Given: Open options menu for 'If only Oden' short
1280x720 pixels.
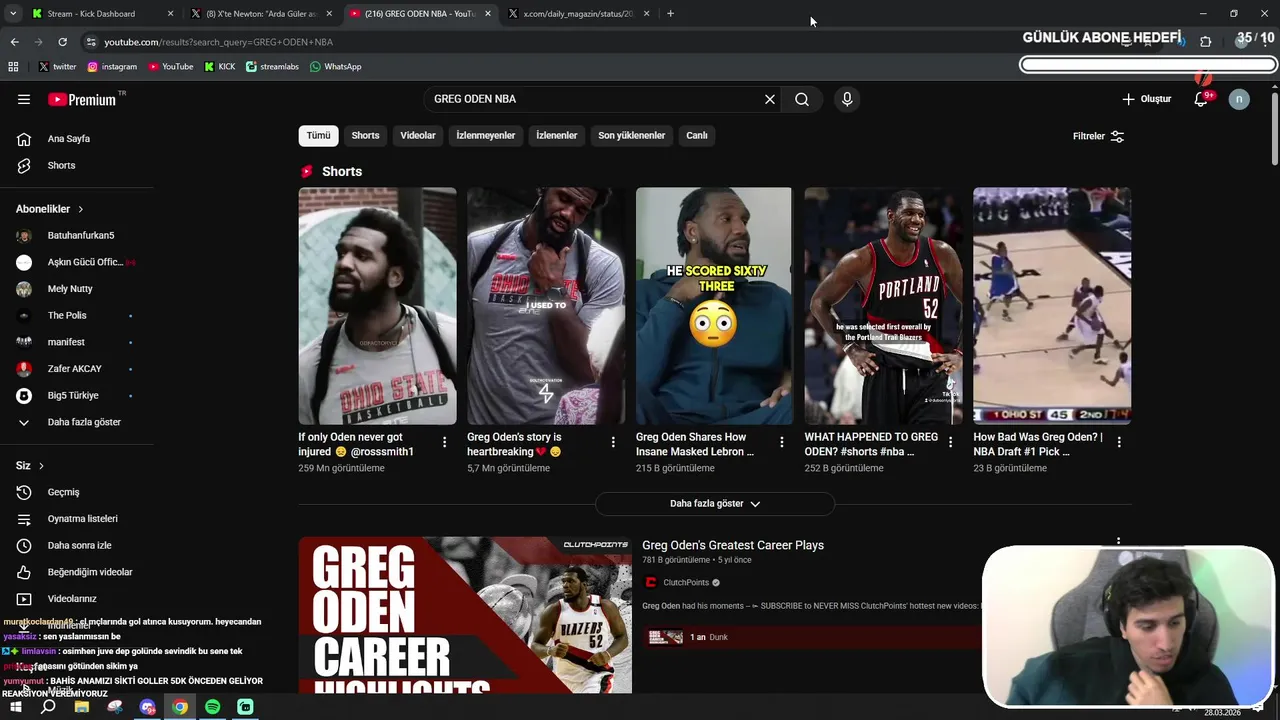Looking at the screenshot, I should [445, 442].
